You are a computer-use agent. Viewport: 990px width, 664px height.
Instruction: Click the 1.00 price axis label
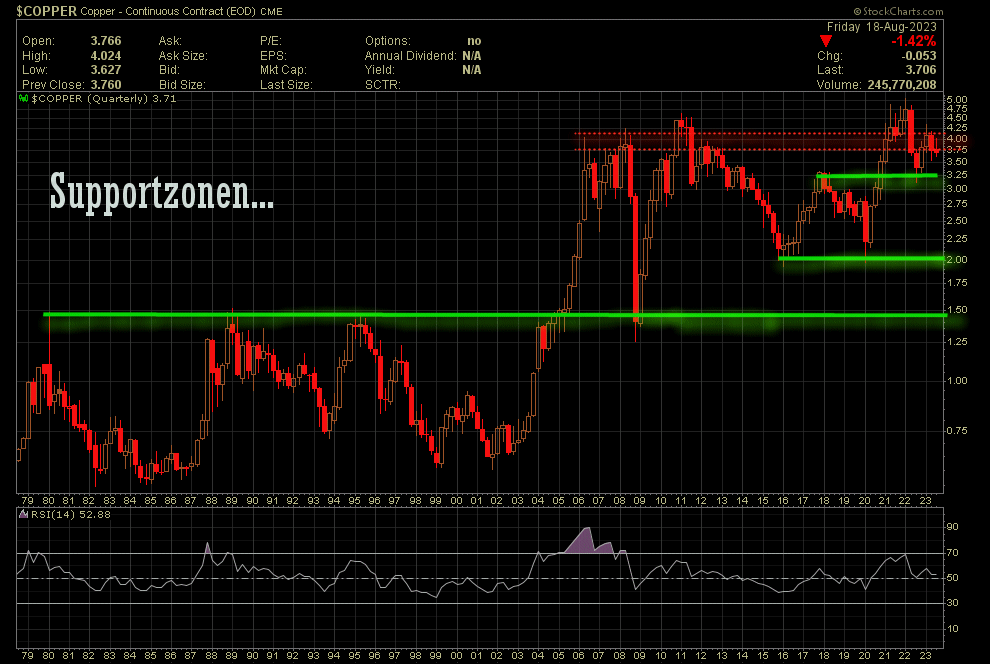pyautogui.click(x=957, y=381)
